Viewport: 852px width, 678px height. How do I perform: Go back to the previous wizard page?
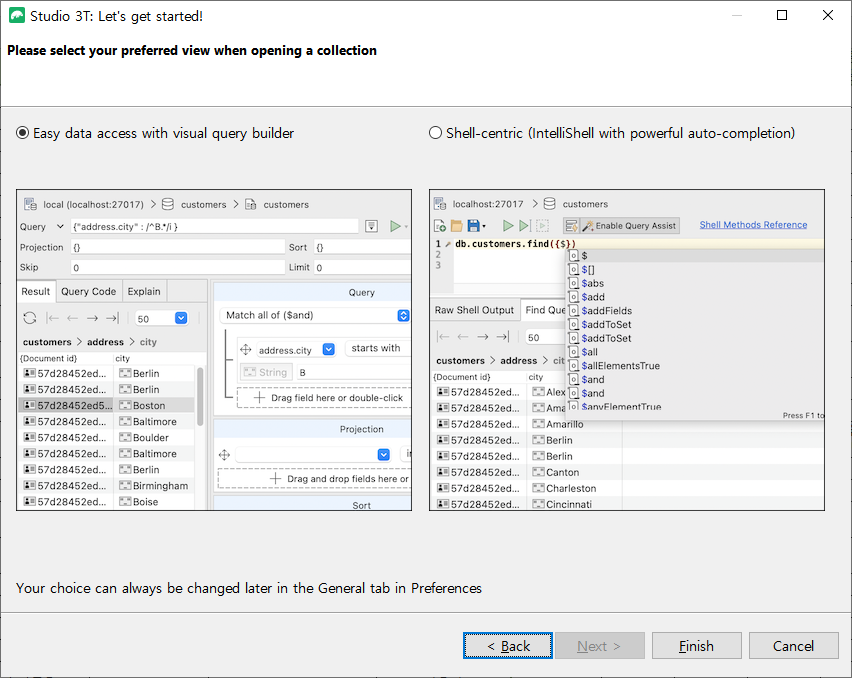[508, 646]
